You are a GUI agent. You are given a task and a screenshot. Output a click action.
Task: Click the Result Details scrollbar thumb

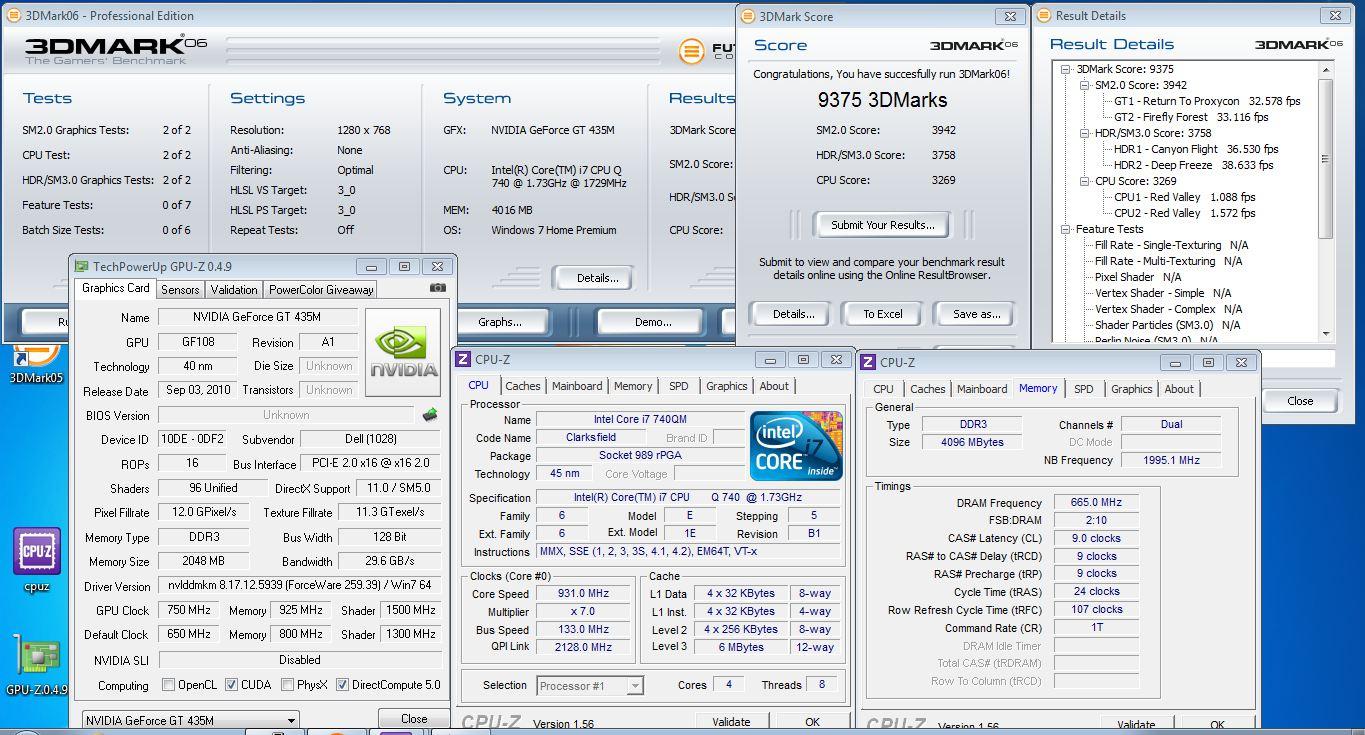pos(1327,158)
